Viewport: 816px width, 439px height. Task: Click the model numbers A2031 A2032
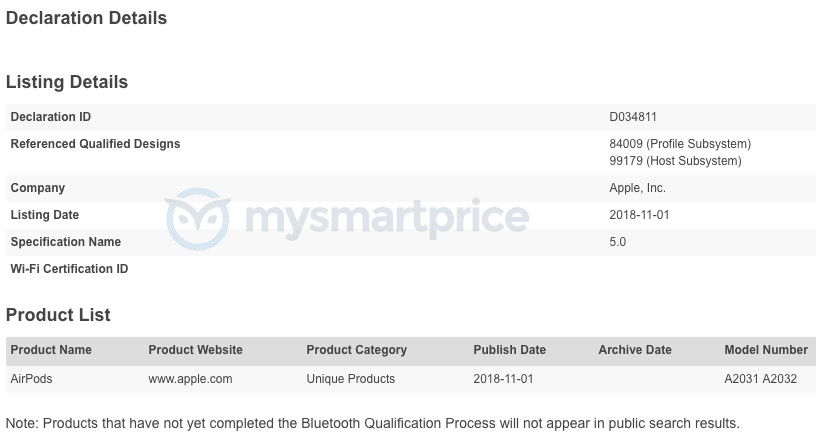[x=761, y=379]
